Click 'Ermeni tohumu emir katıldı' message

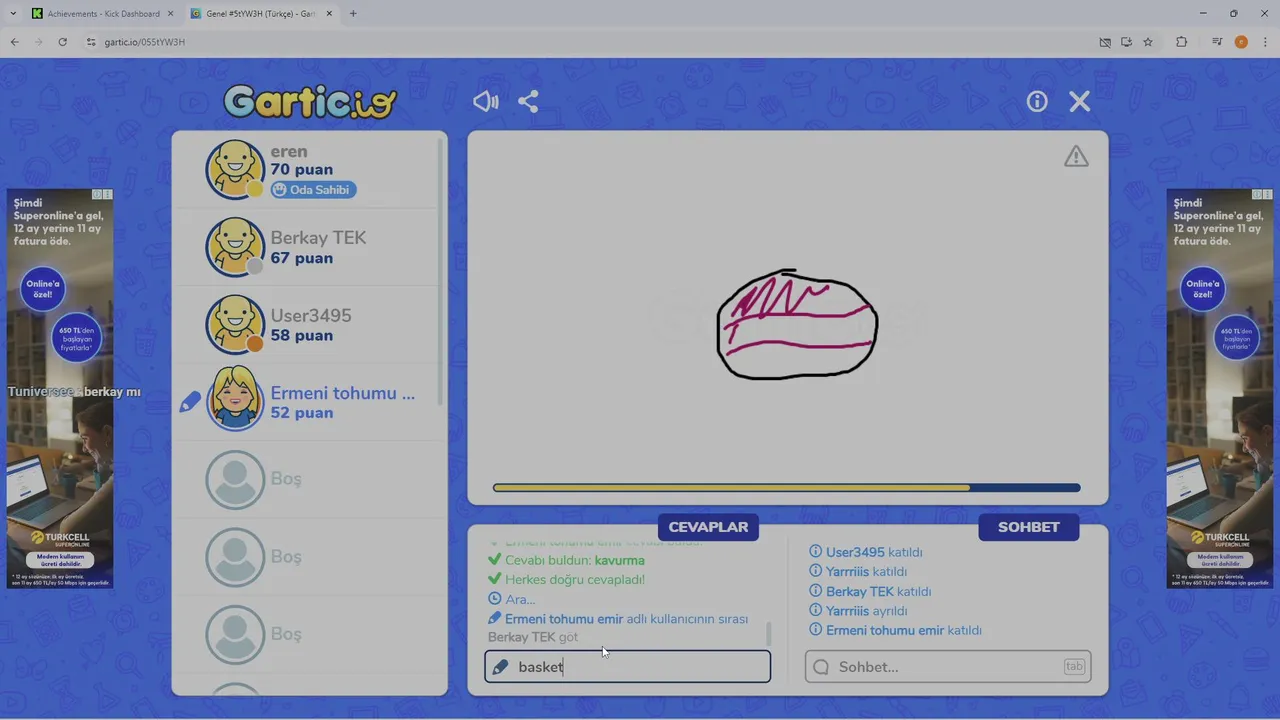pos(895,630)
